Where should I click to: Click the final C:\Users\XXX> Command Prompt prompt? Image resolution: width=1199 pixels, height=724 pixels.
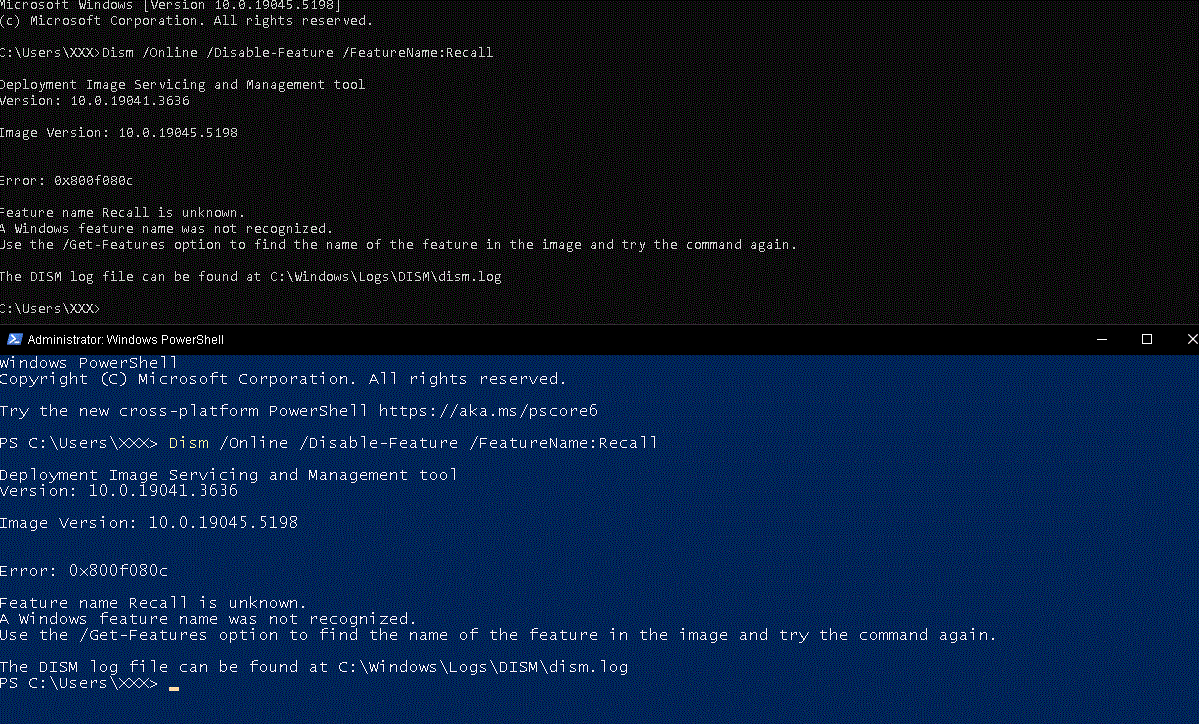coord(50,308)
